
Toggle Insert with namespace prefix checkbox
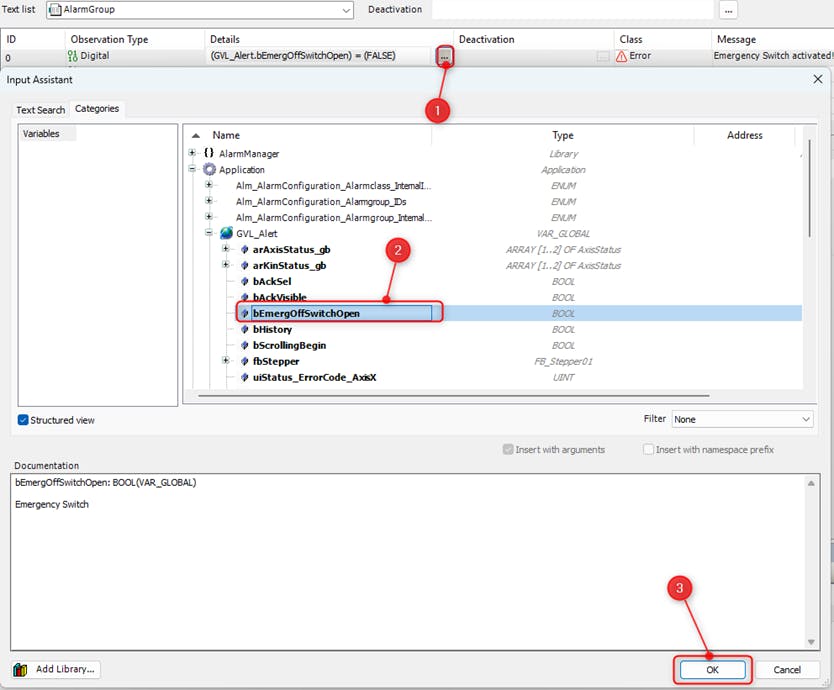click(649, 450)
